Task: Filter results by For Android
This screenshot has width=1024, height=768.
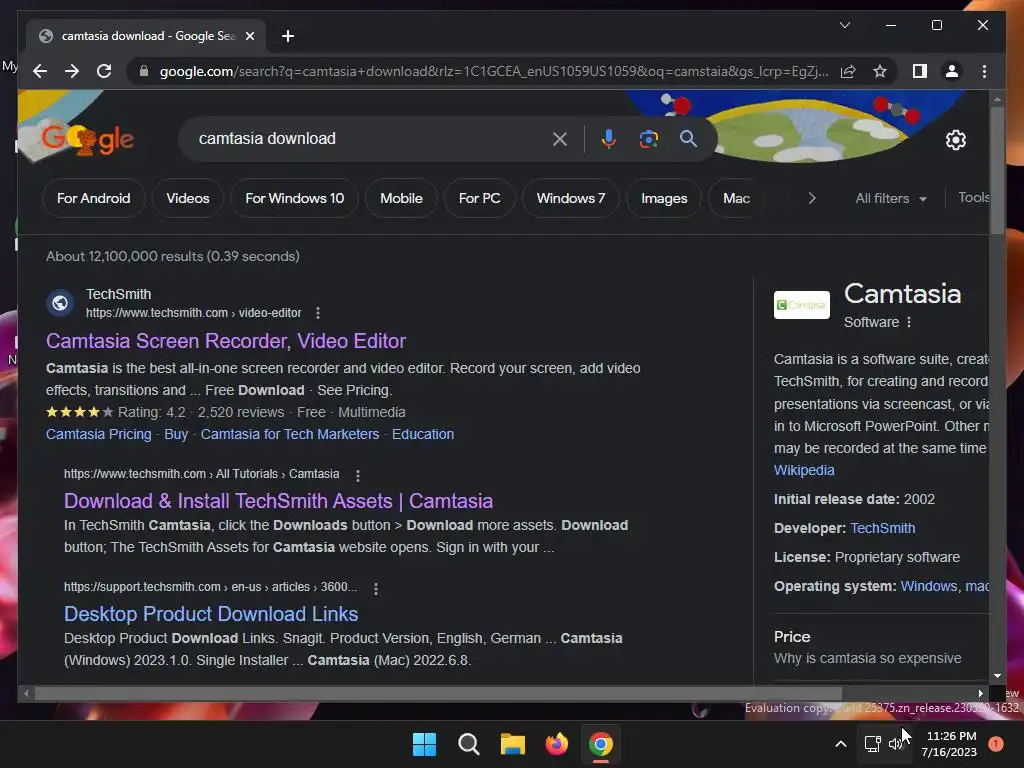Action: [x=93, y=198]
